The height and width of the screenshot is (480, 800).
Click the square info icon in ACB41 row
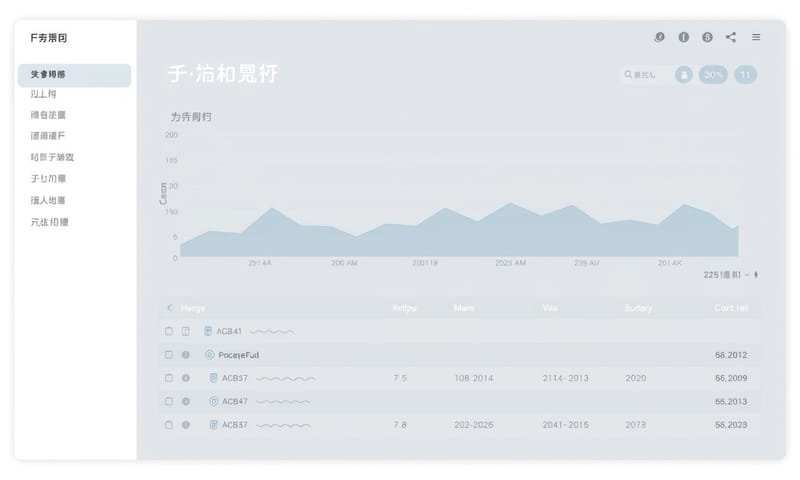pos(186,331)
